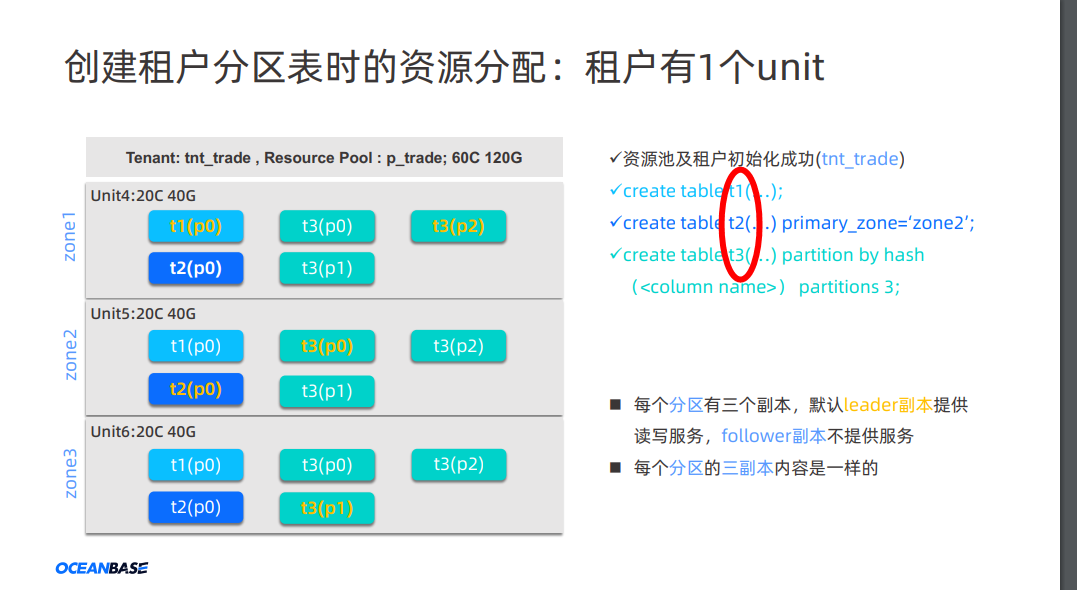Select the t3(p2) box in Unit6
The image size is (1077, 590).
click(459, 465)
